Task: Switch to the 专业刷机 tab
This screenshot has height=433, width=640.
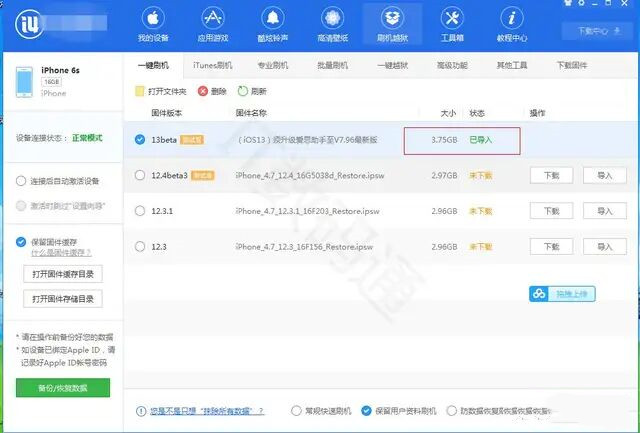Action: (273, 65)
